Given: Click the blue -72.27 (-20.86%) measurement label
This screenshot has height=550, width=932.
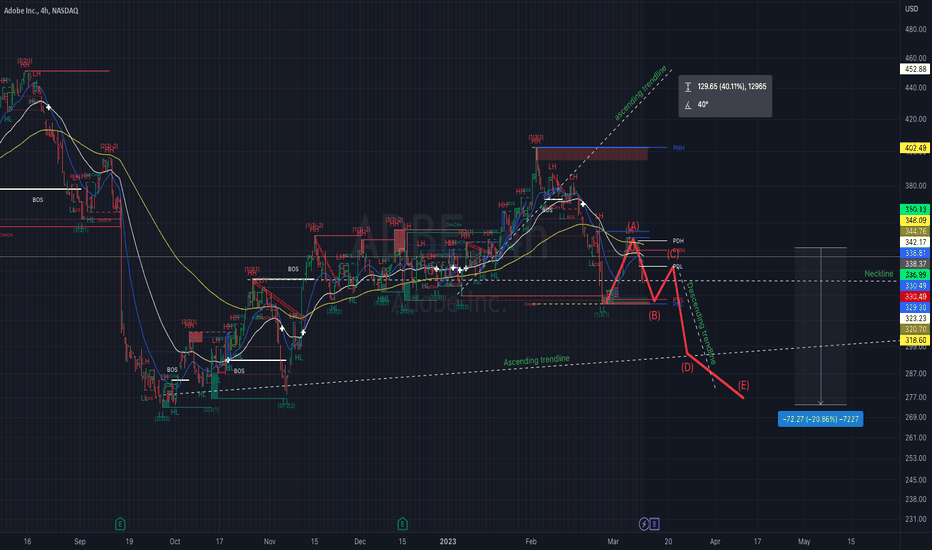Looking at the screenshot, I should (820, 419).
